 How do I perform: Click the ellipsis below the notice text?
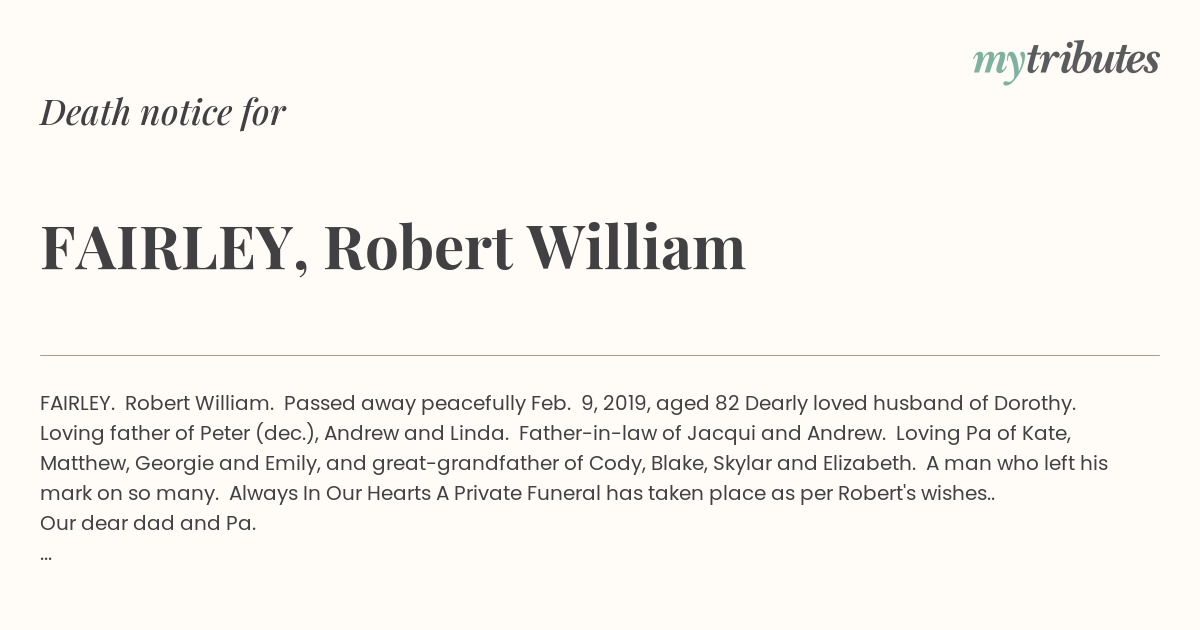tap(46, 556)
